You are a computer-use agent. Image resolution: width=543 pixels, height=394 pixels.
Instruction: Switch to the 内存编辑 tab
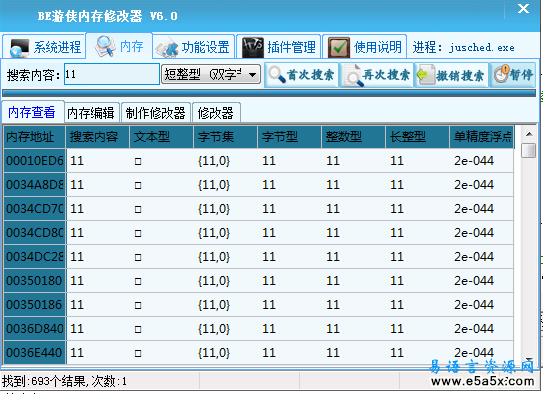(92, 113)
